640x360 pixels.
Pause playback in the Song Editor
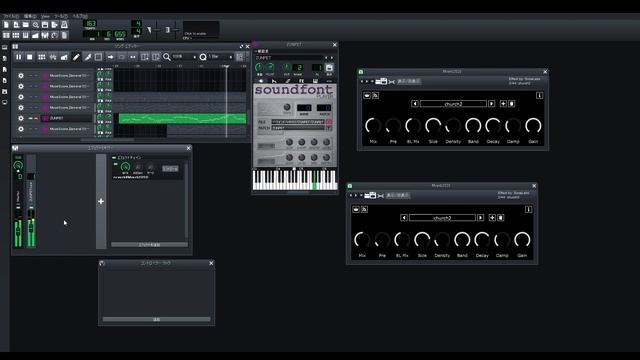tap(18, 57)
